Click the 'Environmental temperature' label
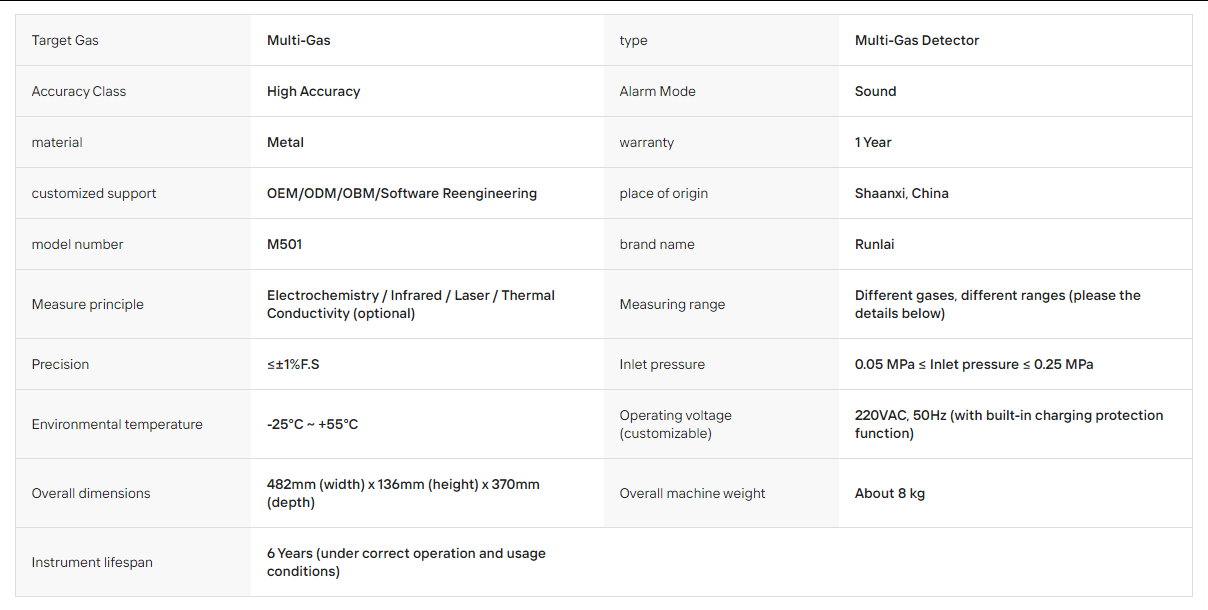Screen dimensions: 1208x610 [117, 424]
